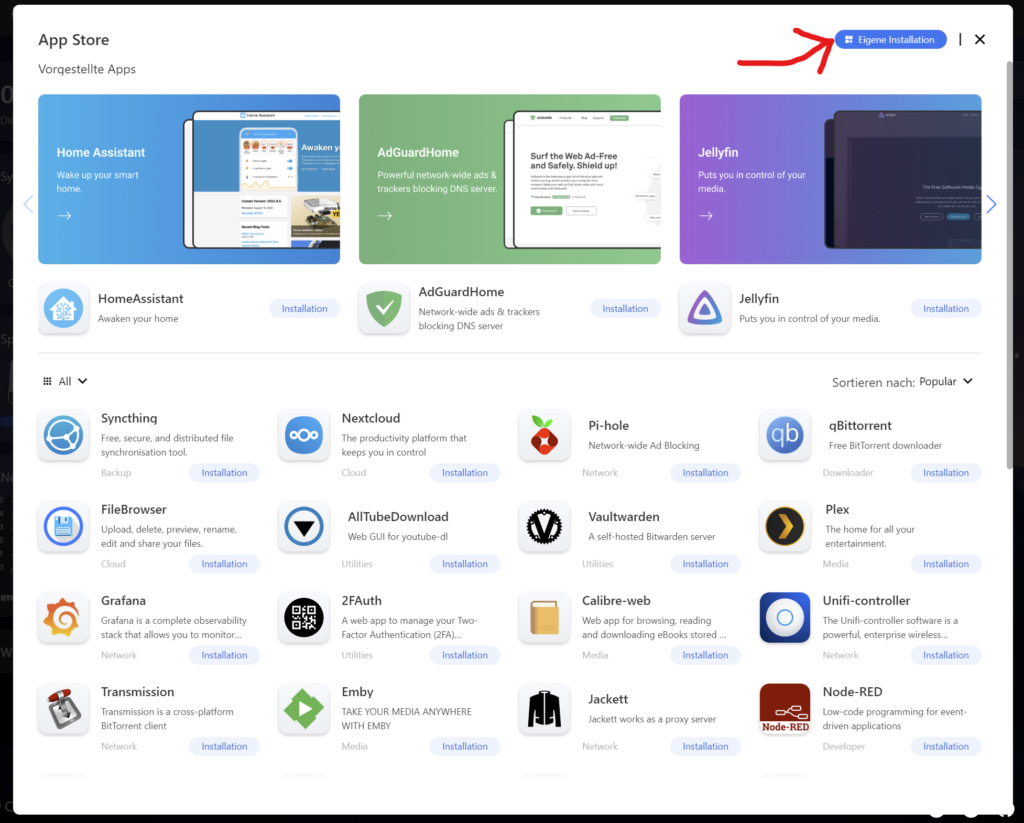Screen dimensions: 1024x823
Task: Open the Nextcloud app icon
Action: pyautogui.click(x=304, y=435)
